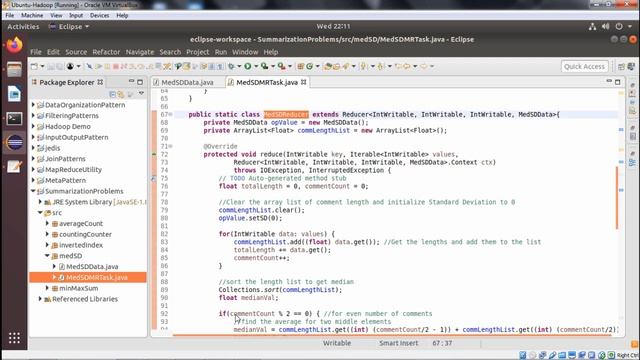Open the New dropdown arrow
The width and height of the screenshot is (640, 360).
click(x=42, y=66)
